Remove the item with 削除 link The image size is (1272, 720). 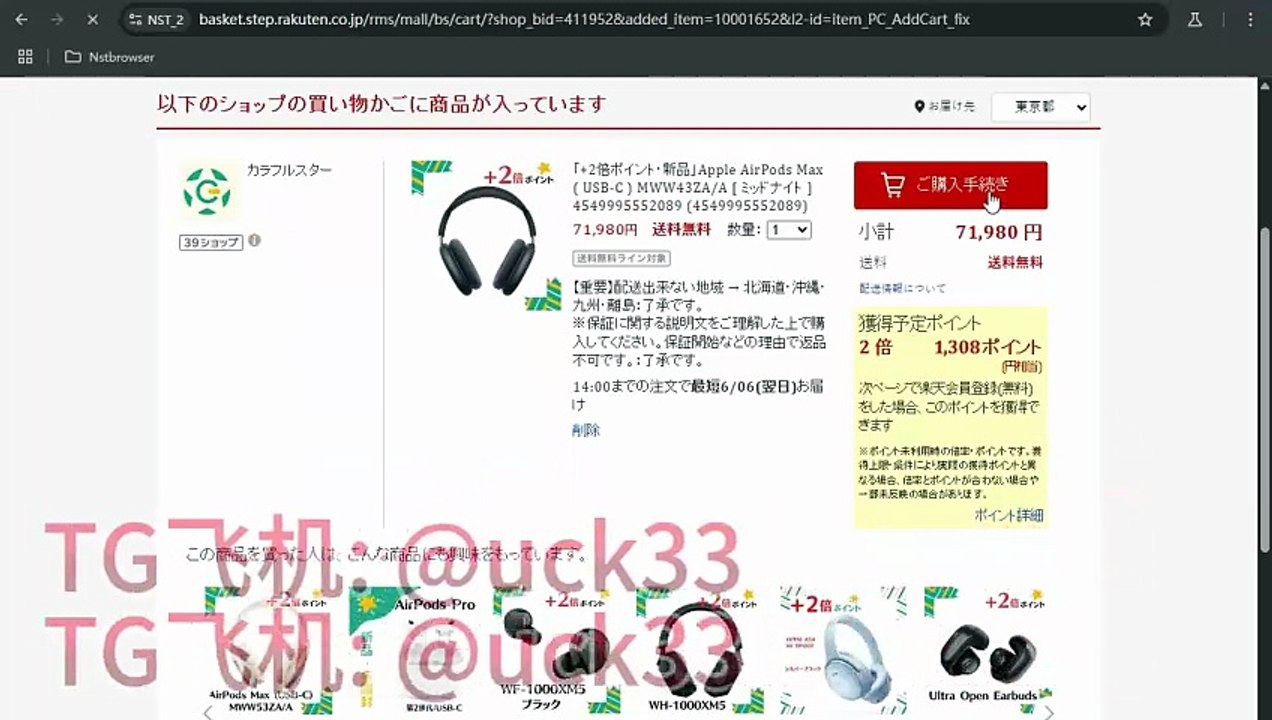pos(586,430)
